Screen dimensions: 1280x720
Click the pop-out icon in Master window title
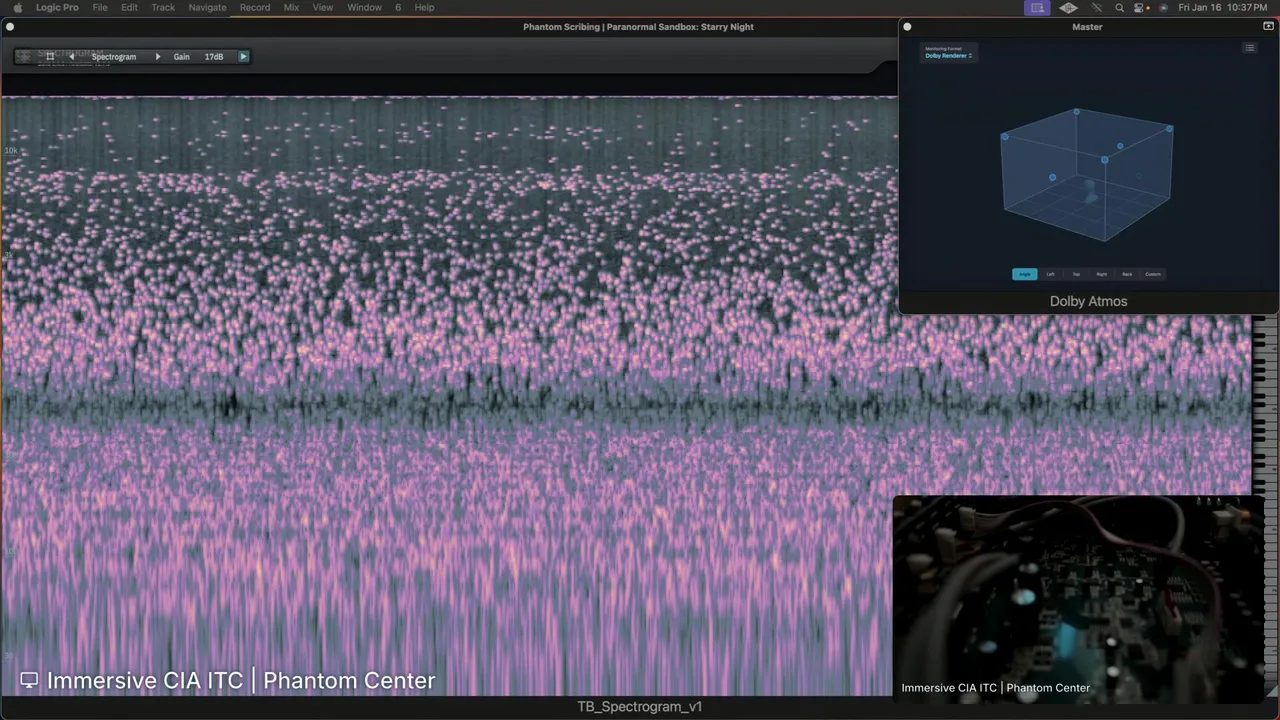pyautogui.click(x=1268, y=27)
